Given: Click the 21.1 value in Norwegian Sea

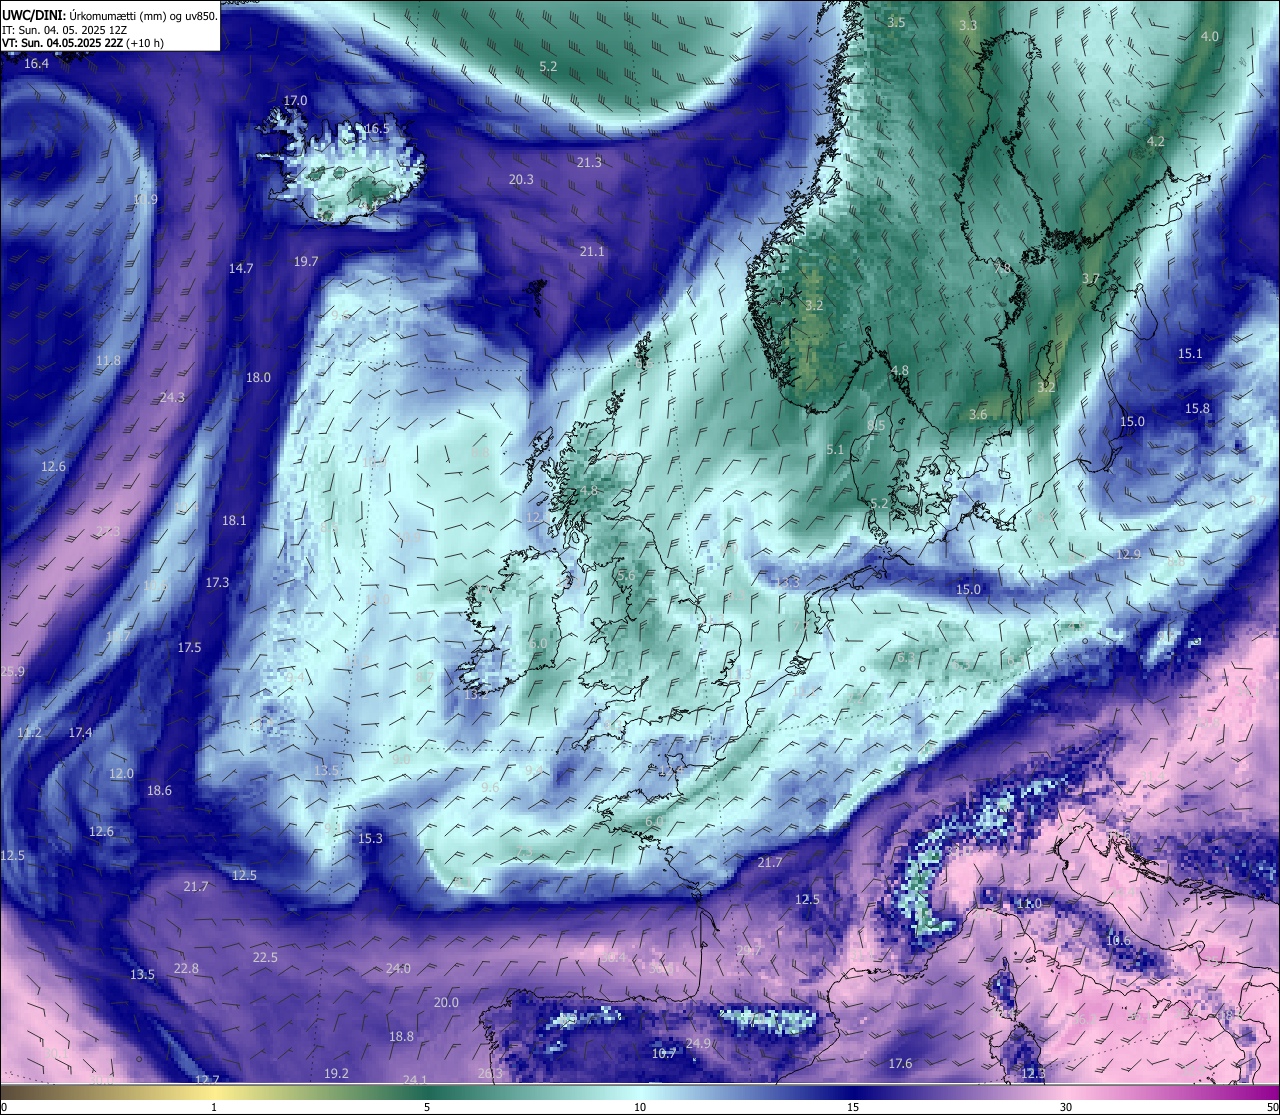Looking at the screenshot, I should pyautogui.click(x=592, y=252).
